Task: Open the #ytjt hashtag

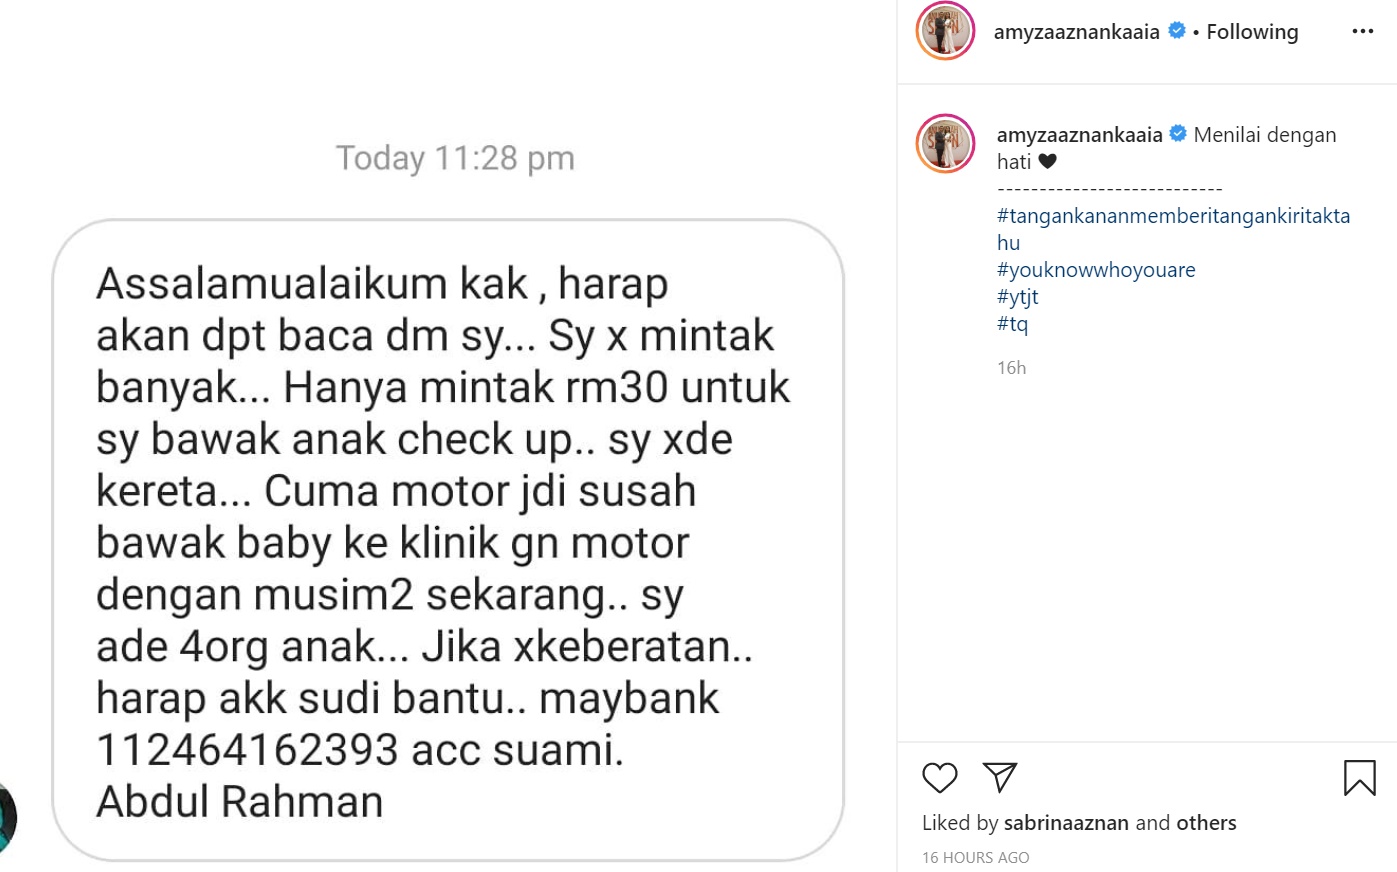Action: [x=1017, y=297]
